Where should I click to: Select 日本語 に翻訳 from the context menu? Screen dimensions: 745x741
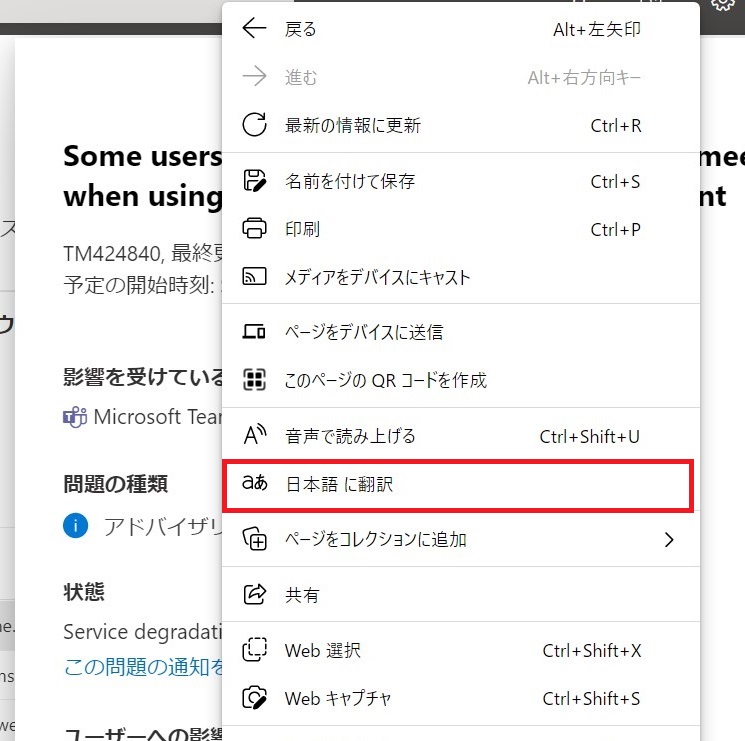tap(340, 484)
